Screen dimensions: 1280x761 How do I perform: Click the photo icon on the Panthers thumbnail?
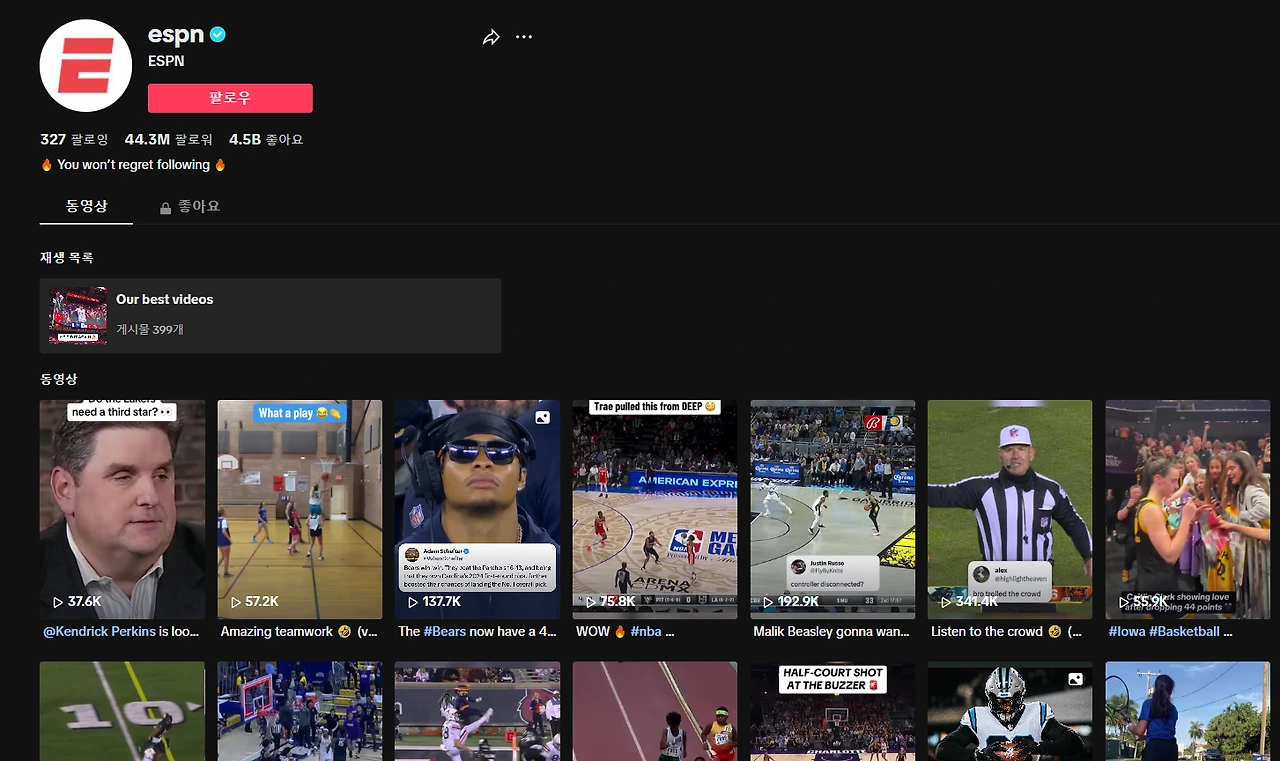1075,679
